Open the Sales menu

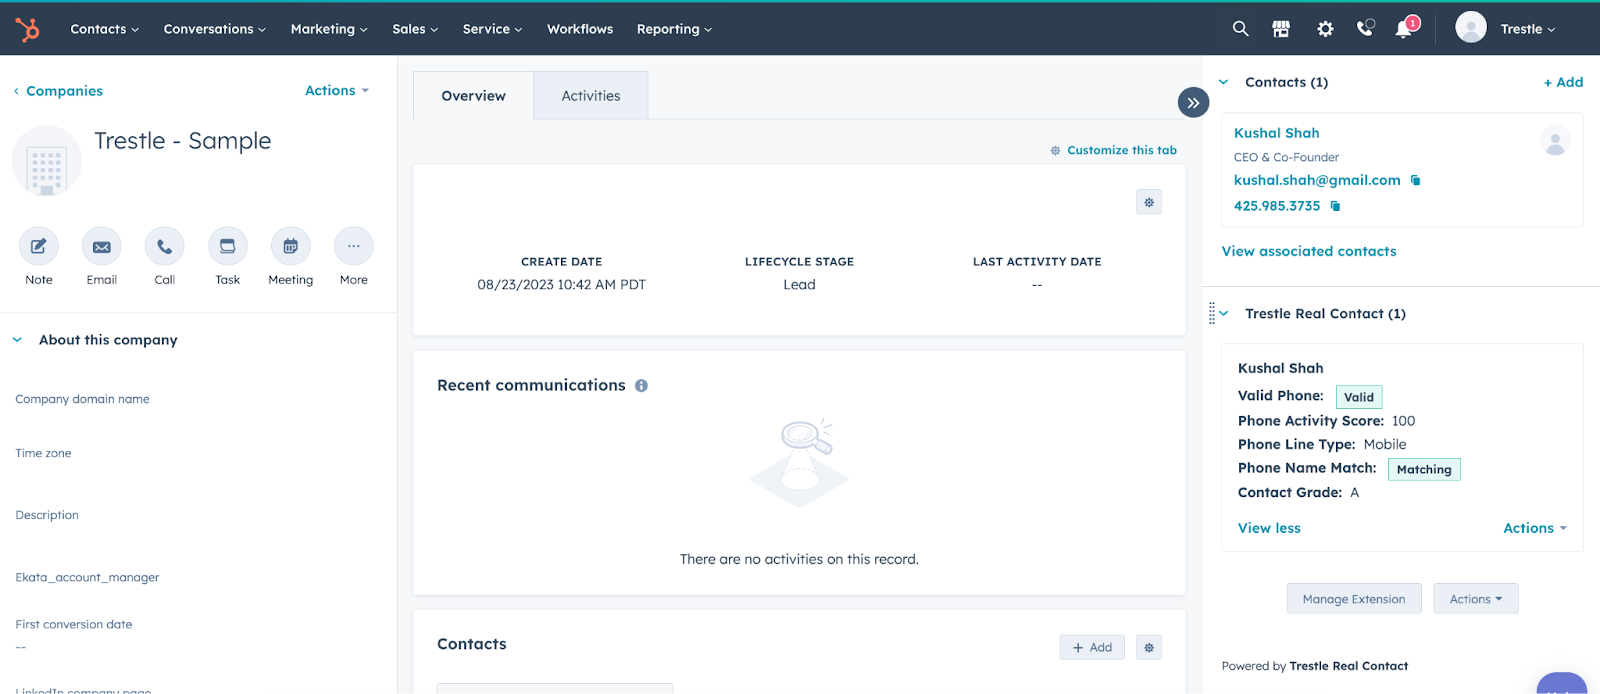point(415,29)
